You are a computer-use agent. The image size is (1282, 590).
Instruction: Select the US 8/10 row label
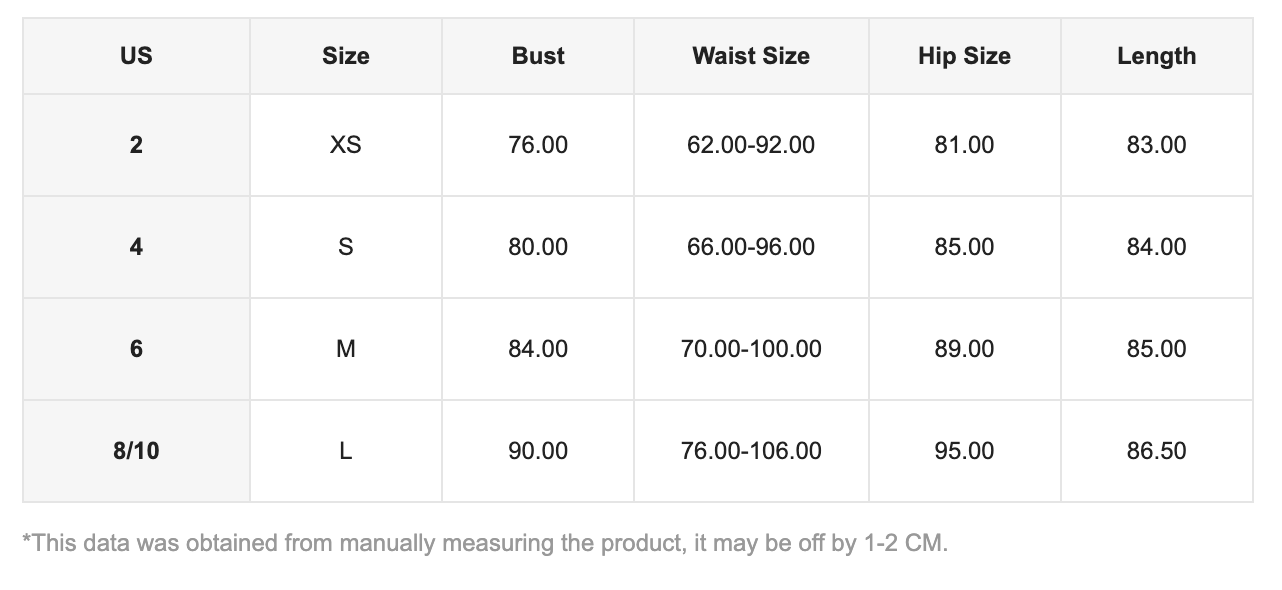click(136, 451)
